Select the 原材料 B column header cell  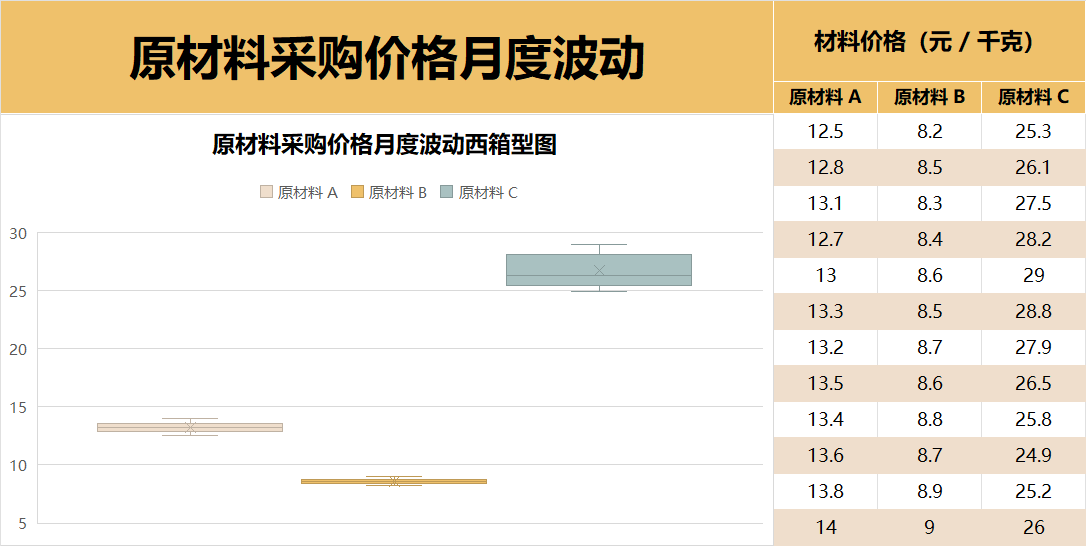pos(929,98)
